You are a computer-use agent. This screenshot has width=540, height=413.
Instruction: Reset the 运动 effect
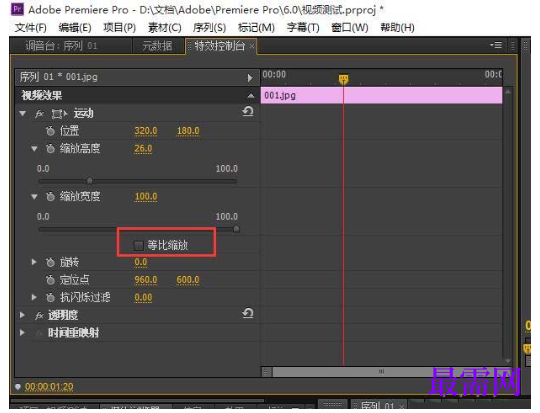click(248, 111)
